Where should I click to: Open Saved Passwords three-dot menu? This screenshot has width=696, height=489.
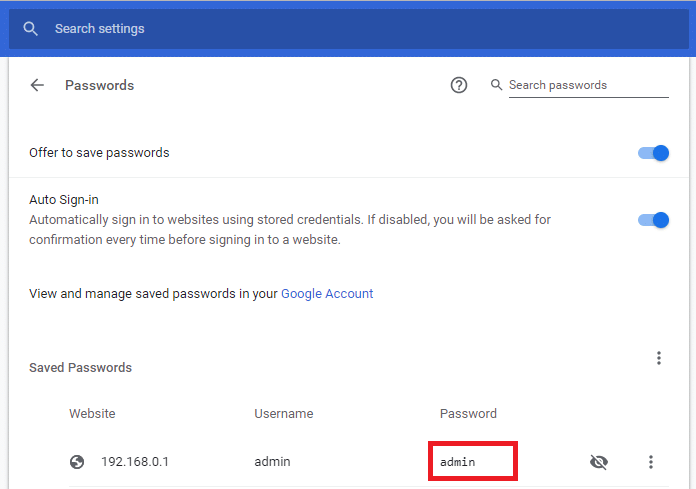click(x=659, y=358)
